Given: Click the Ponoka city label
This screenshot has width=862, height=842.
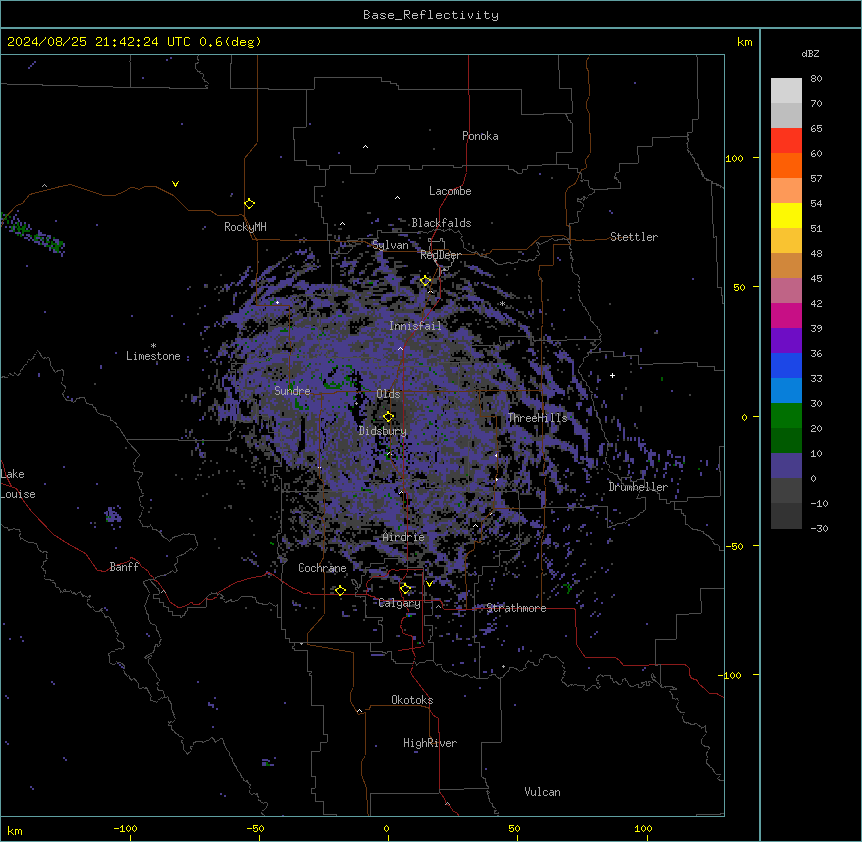Looking at the screenshot, I should [480, 136].
